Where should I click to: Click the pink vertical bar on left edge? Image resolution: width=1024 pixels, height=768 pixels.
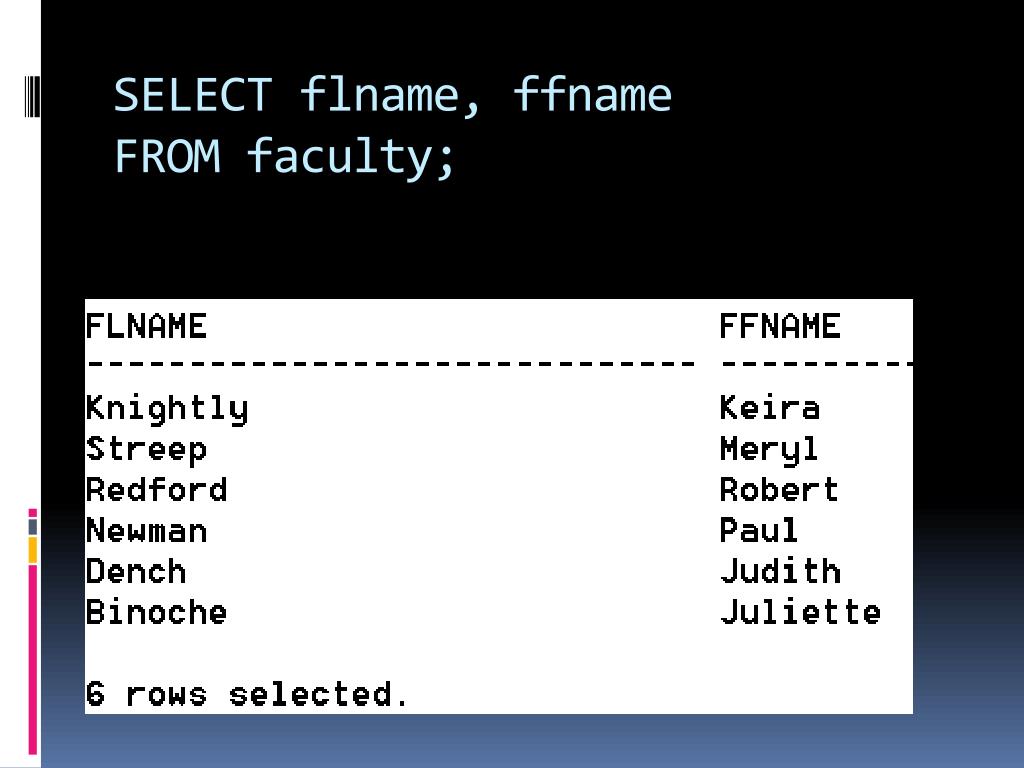pos(33,660)
